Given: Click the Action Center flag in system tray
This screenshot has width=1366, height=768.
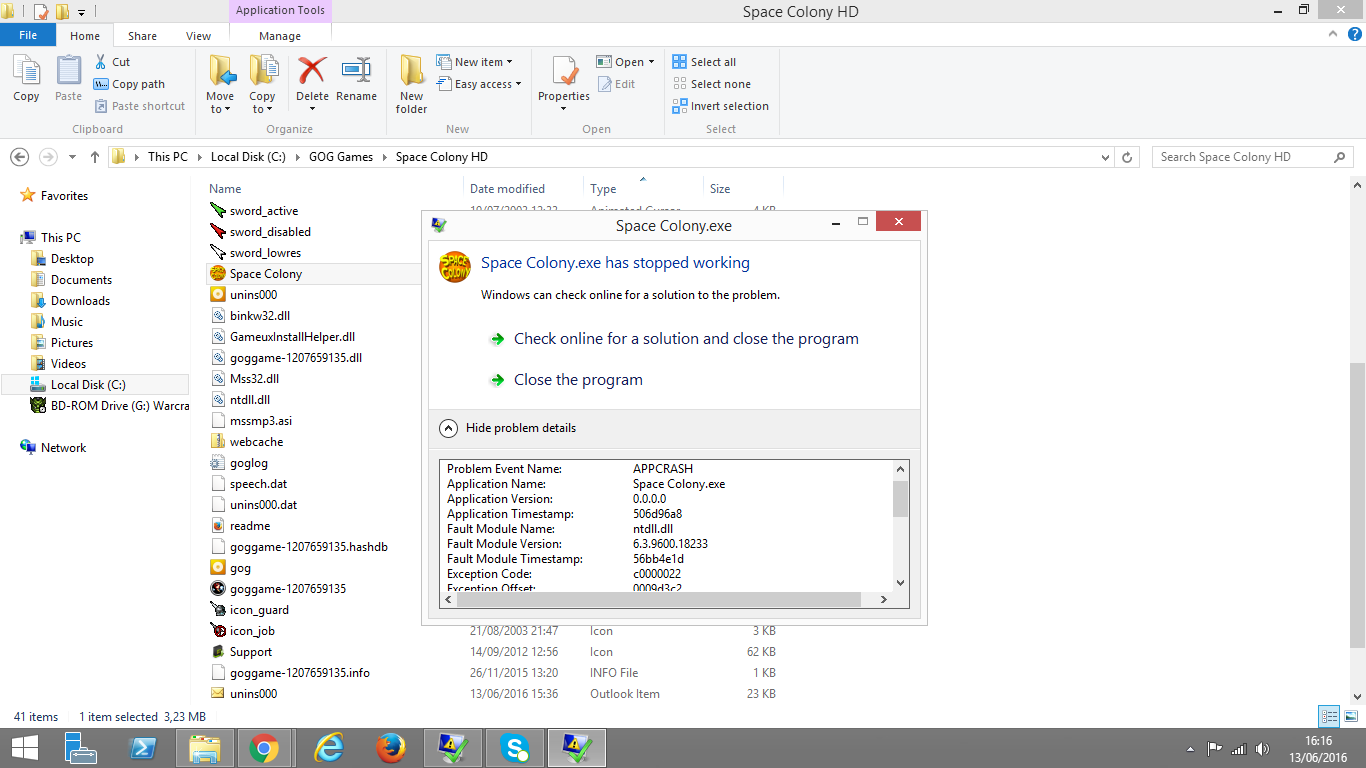Looking at the screenshot, I should (x=1215, y=748).
